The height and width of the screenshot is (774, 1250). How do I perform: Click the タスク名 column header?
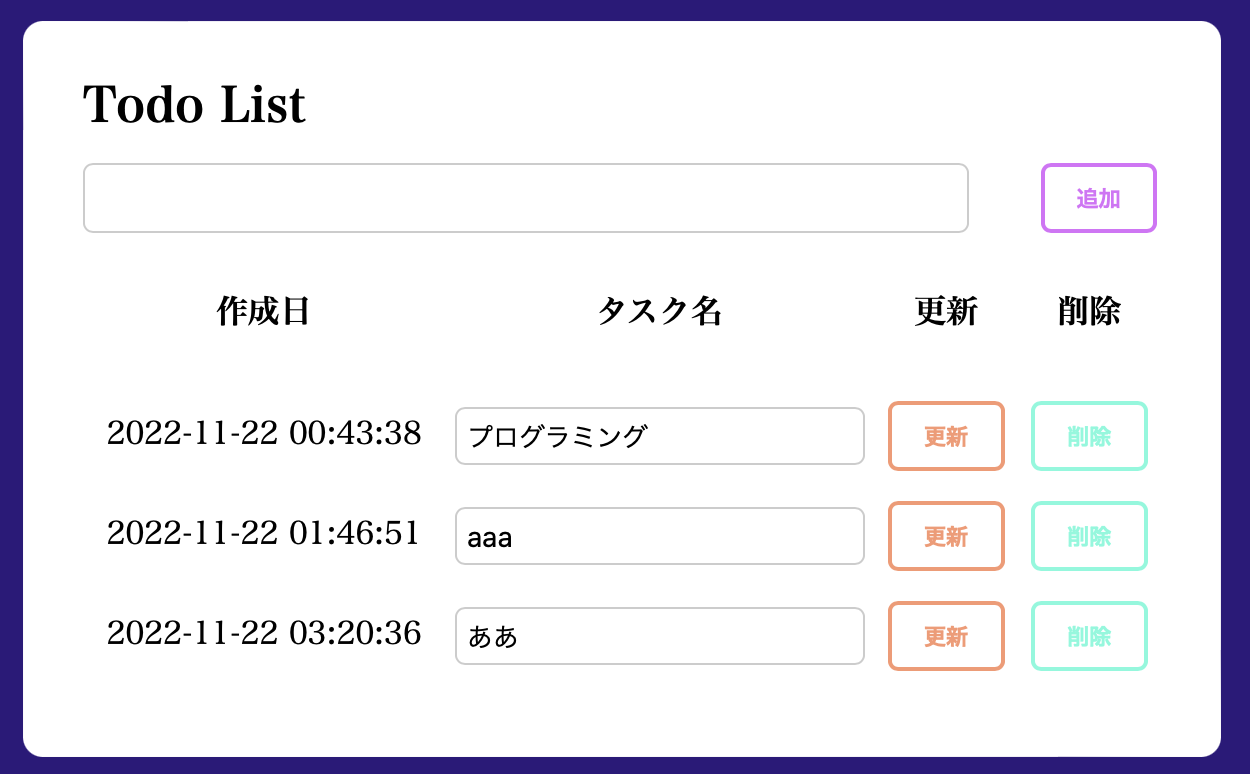point(659,311)
